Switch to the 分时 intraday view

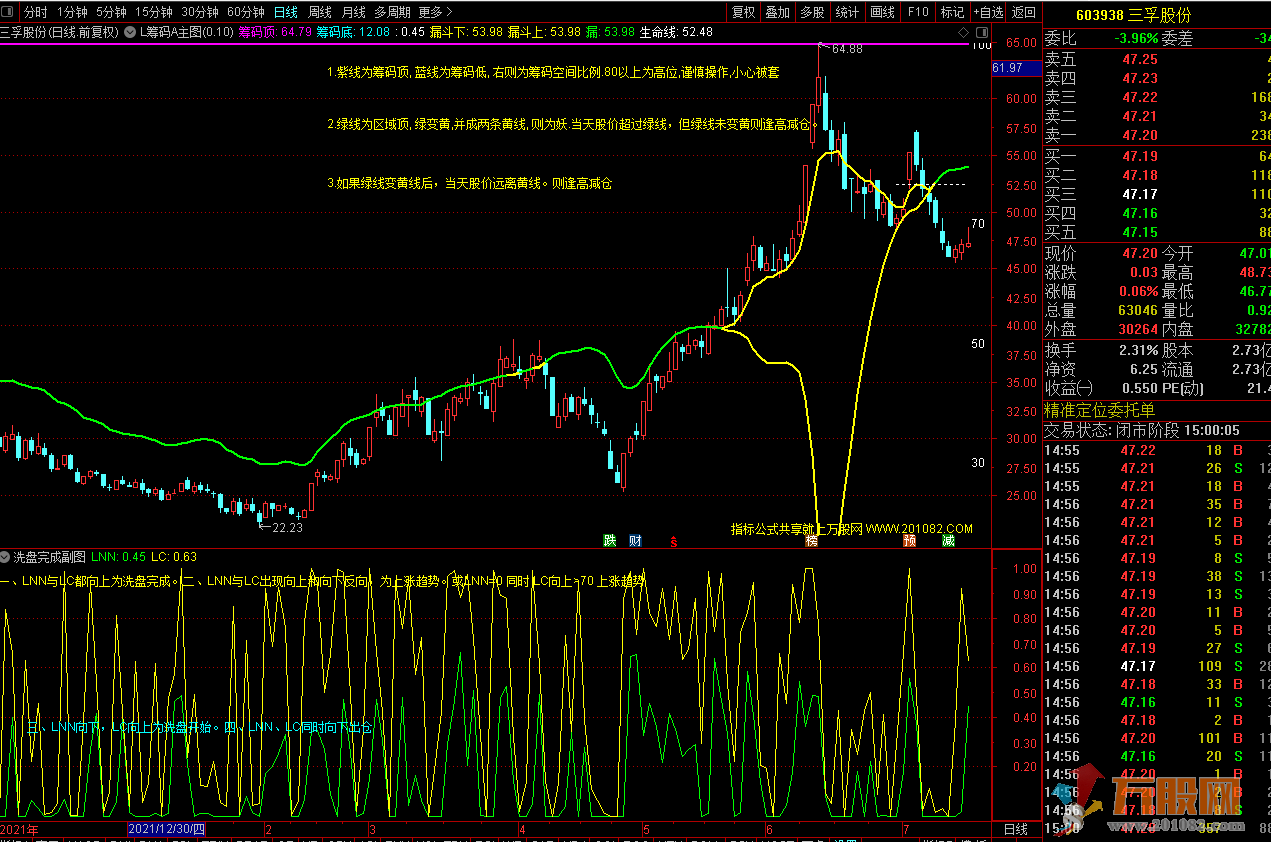pos(35,12)
